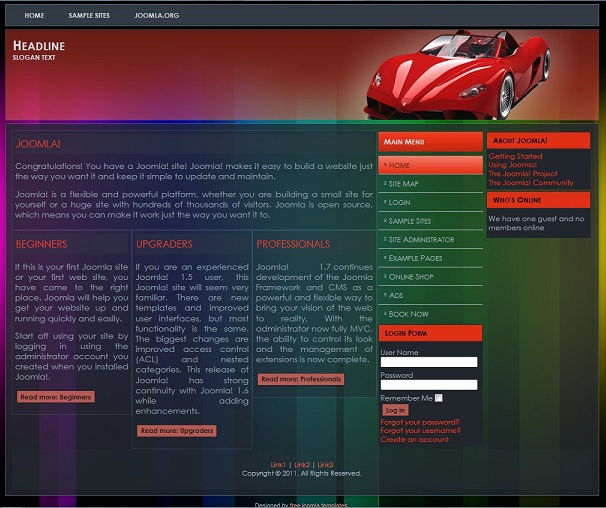Open The Joomla! Community link
This screenshot has width=606, height=508.
(531, 182)
